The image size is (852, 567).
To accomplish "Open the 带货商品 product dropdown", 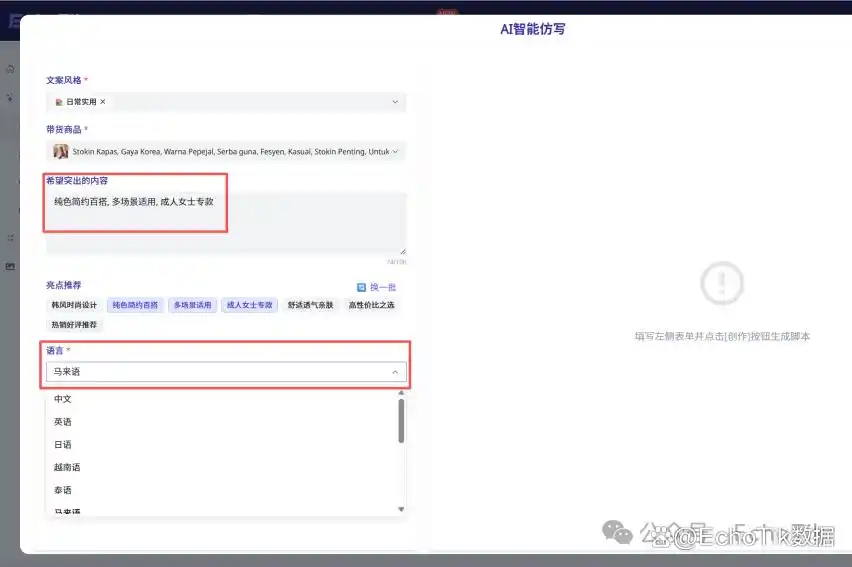I will pyautogui.click(x=395, y=152).
